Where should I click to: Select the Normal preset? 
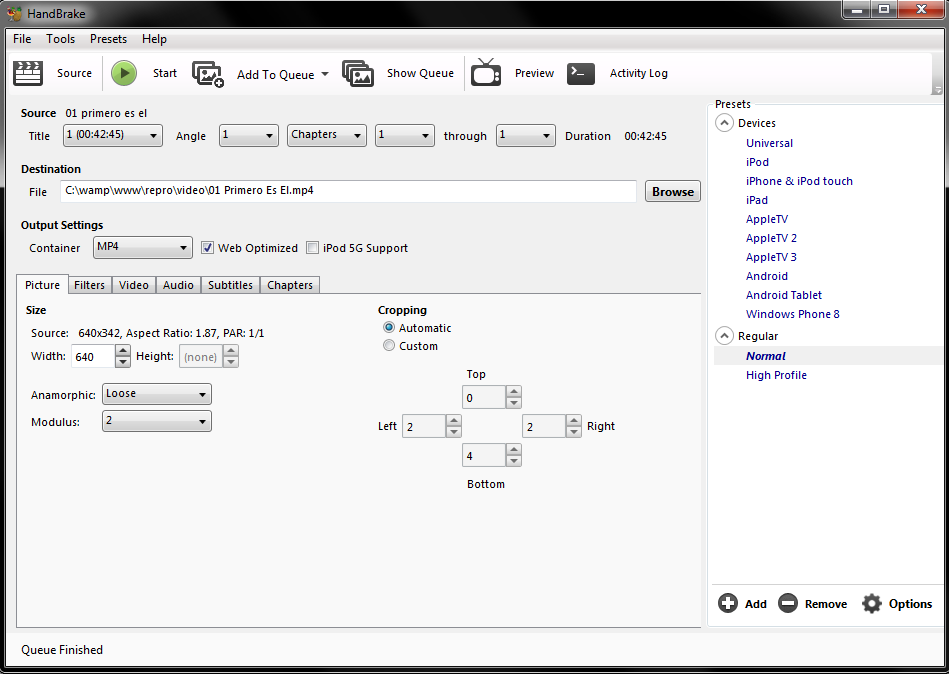(x=766, y=356)
